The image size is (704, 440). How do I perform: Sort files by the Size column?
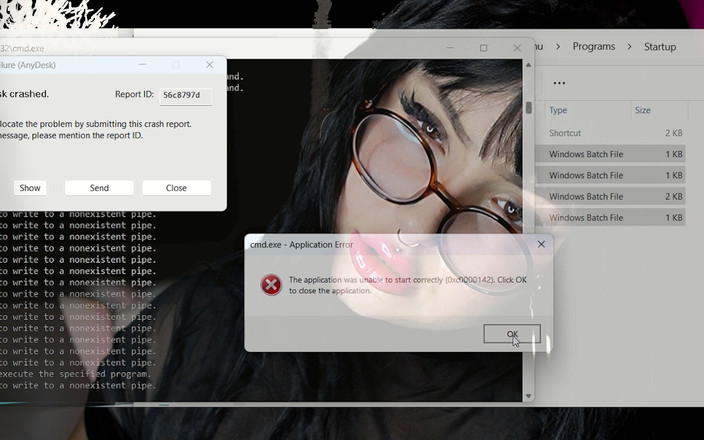pos(643,110)
